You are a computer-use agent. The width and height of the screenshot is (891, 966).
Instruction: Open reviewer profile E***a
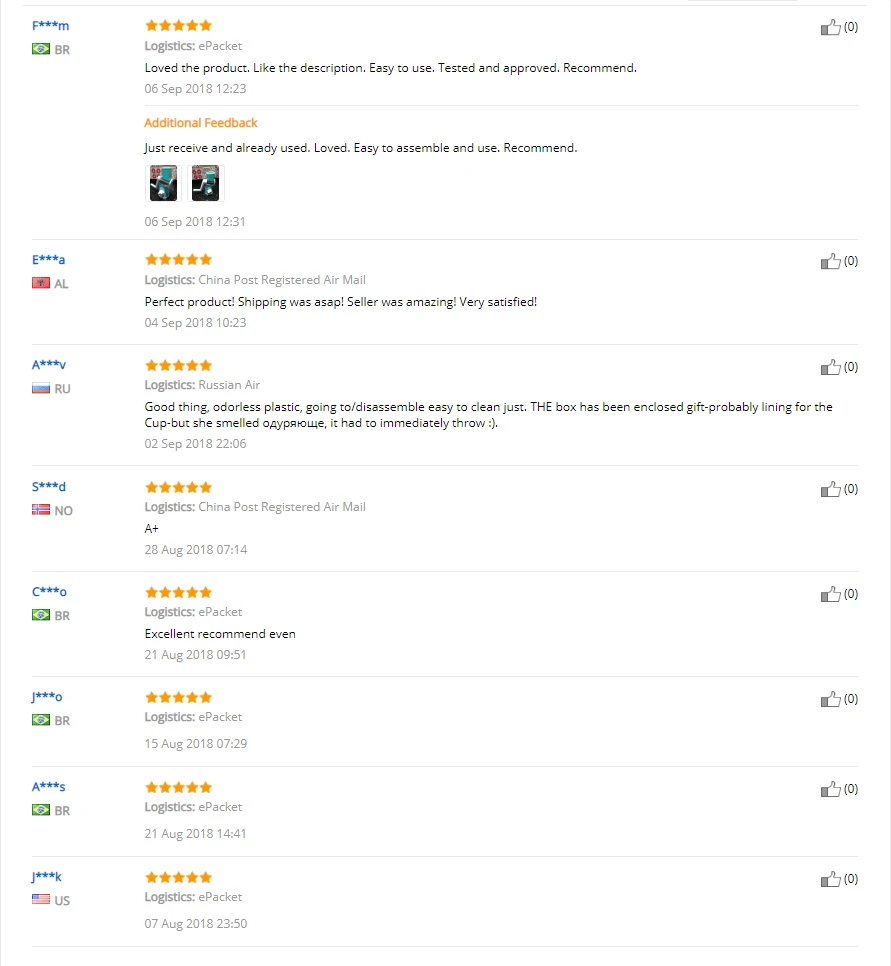click(x=48, y=259)
